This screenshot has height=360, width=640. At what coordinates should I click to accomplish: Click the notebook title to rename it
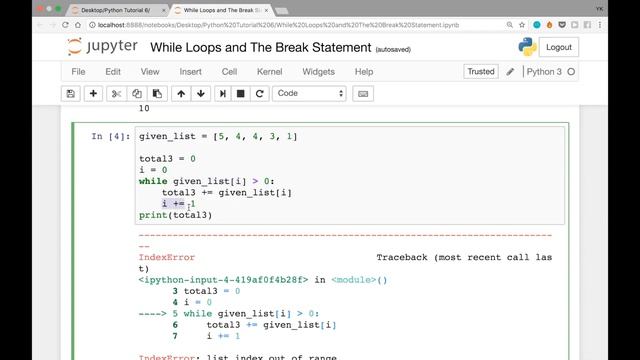tap(260, 47)
